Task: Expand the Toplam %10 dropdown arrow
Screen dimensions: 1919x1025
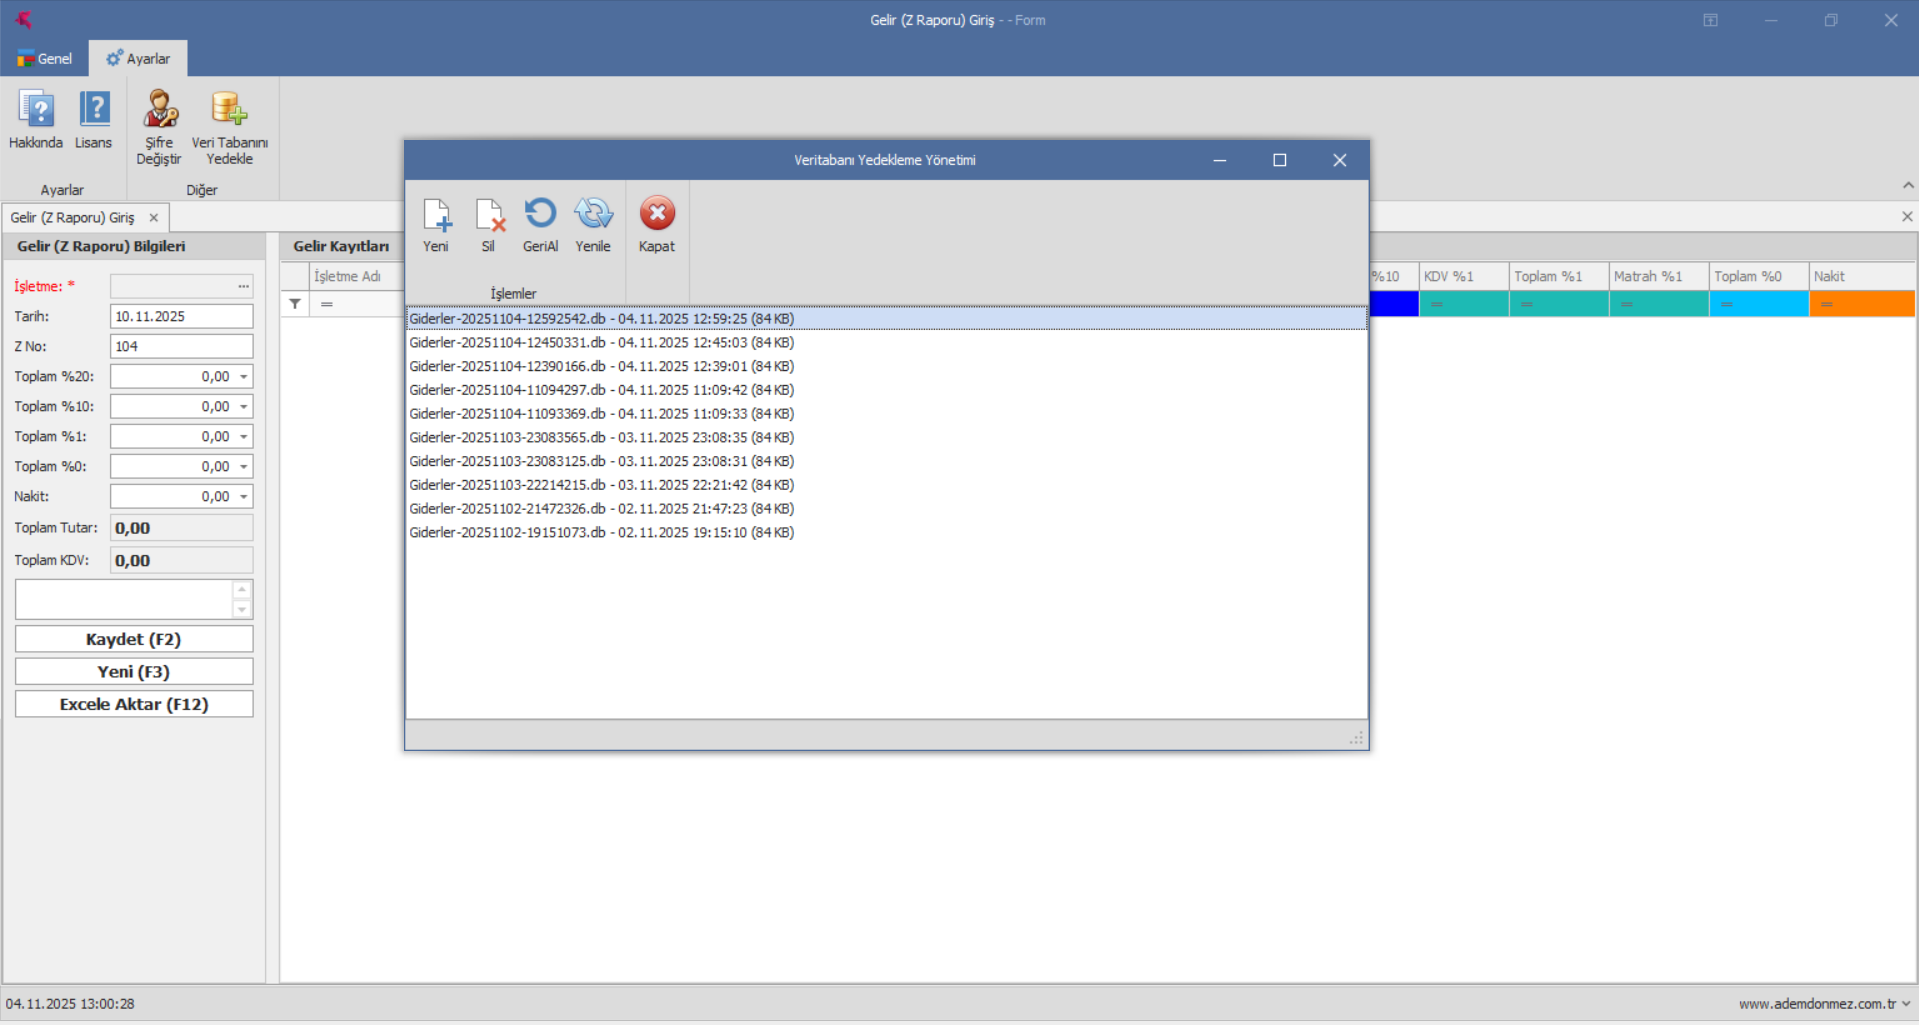Action: (244, 407)
